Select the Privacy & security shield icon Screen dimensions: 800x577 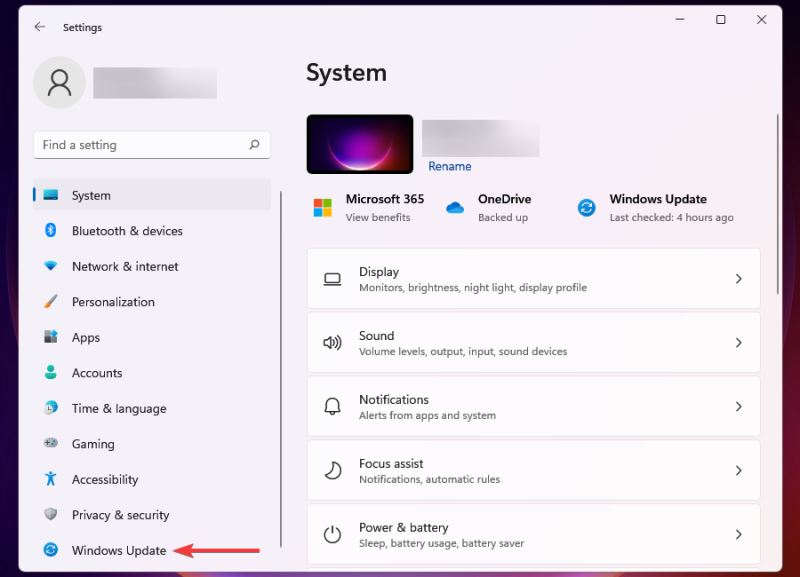click(x=51, y=514)
